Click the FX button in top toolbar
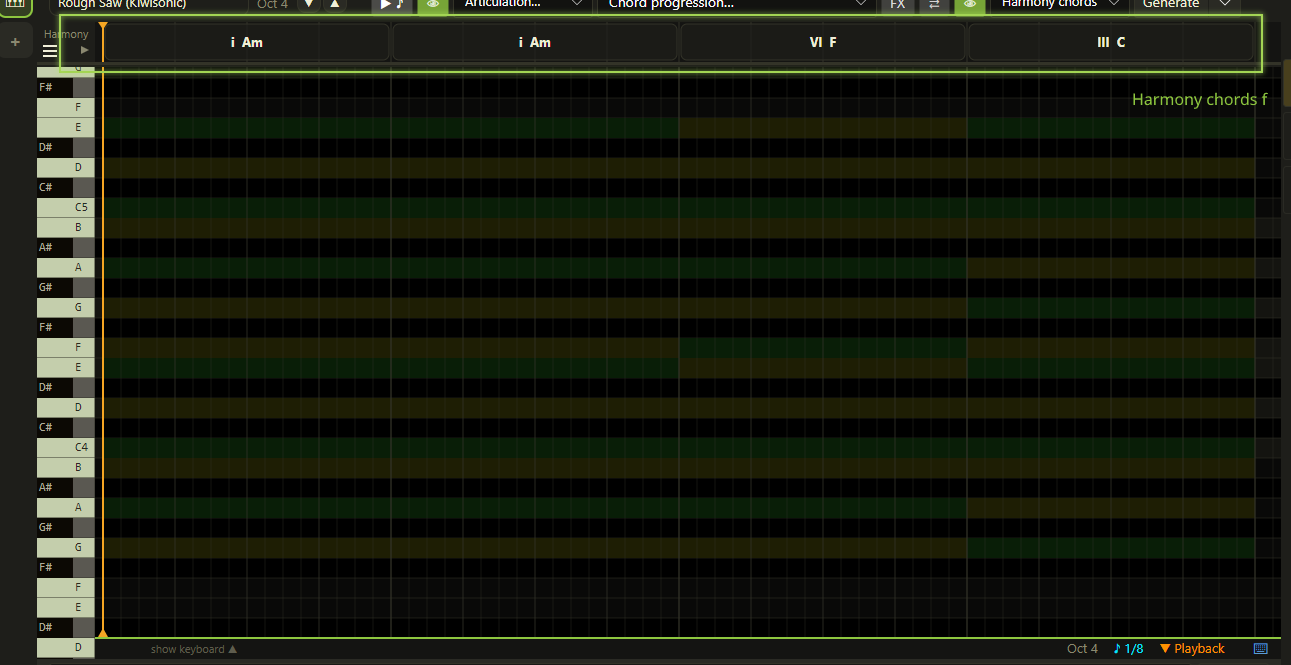 pos(897,5)
